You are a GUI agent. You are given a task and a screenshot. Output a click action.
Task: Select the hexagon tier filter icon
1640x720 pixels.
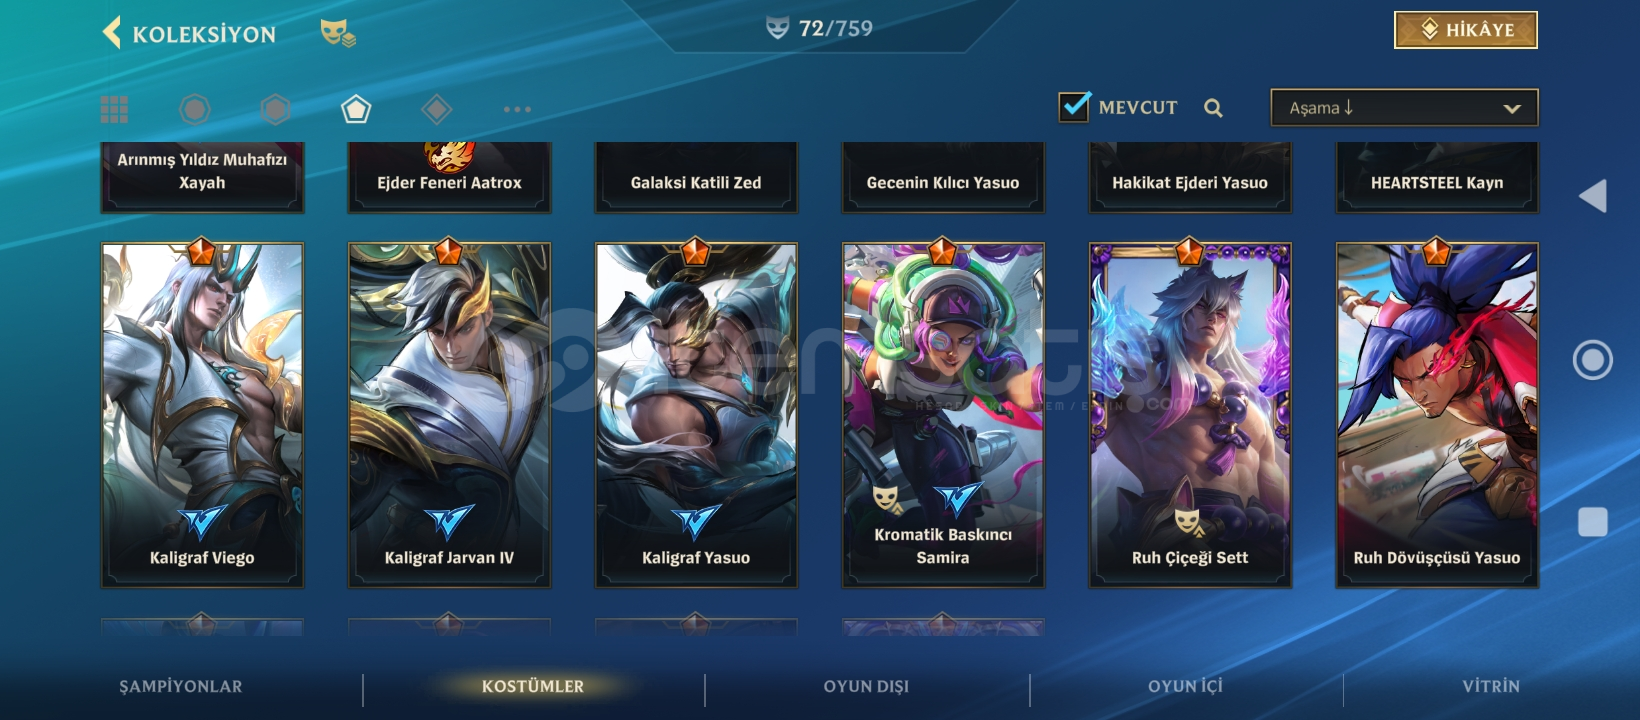[x=275, y=109]
